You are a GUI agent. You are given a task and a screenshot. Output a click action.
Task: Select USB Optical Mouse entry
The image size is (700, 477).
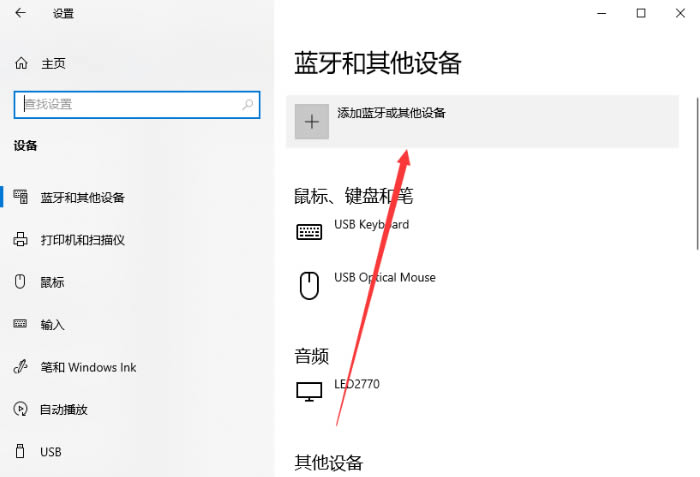click(385, 277)
